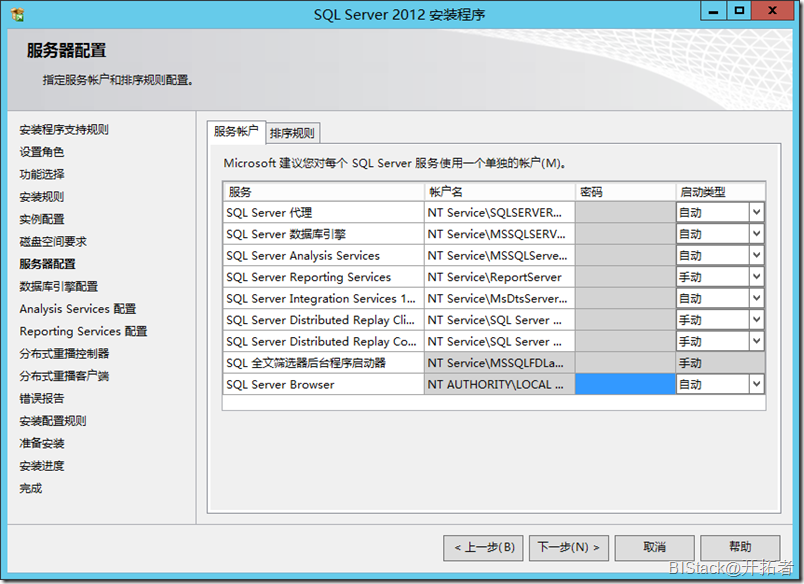The image size is (804, 584).
Task: Expand startup type for SQL Server Analysis Services
Action: coord(756,255)
